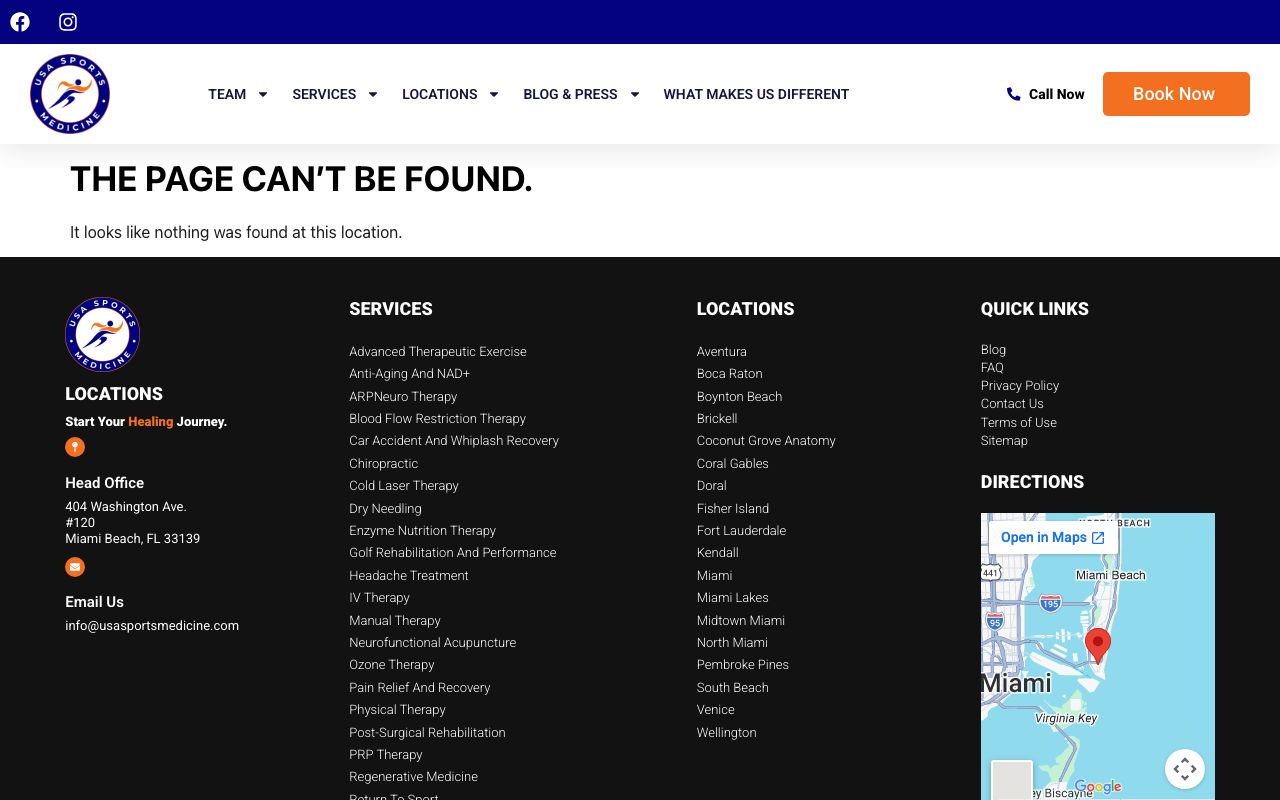1280x800 pixels.
Task: Go to Fort Lauderdale location page
Action: (x=741, y=530)
